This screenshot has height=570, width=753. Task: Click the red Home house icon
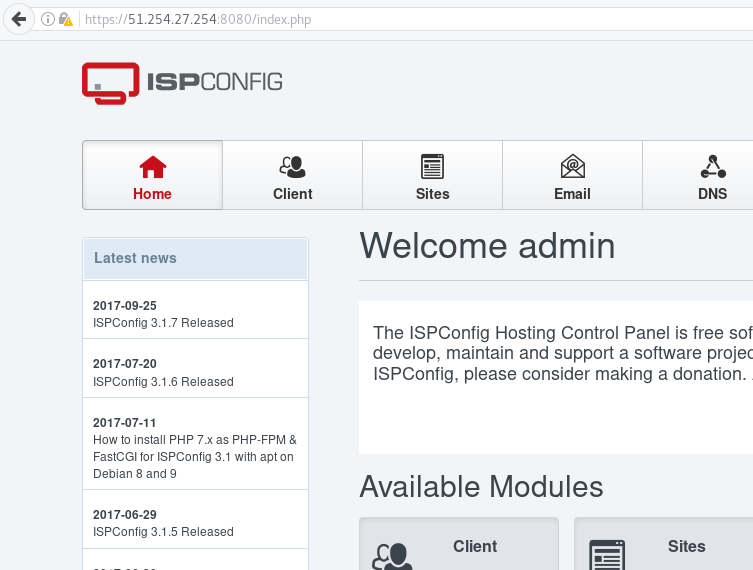[x=152, y=167]
